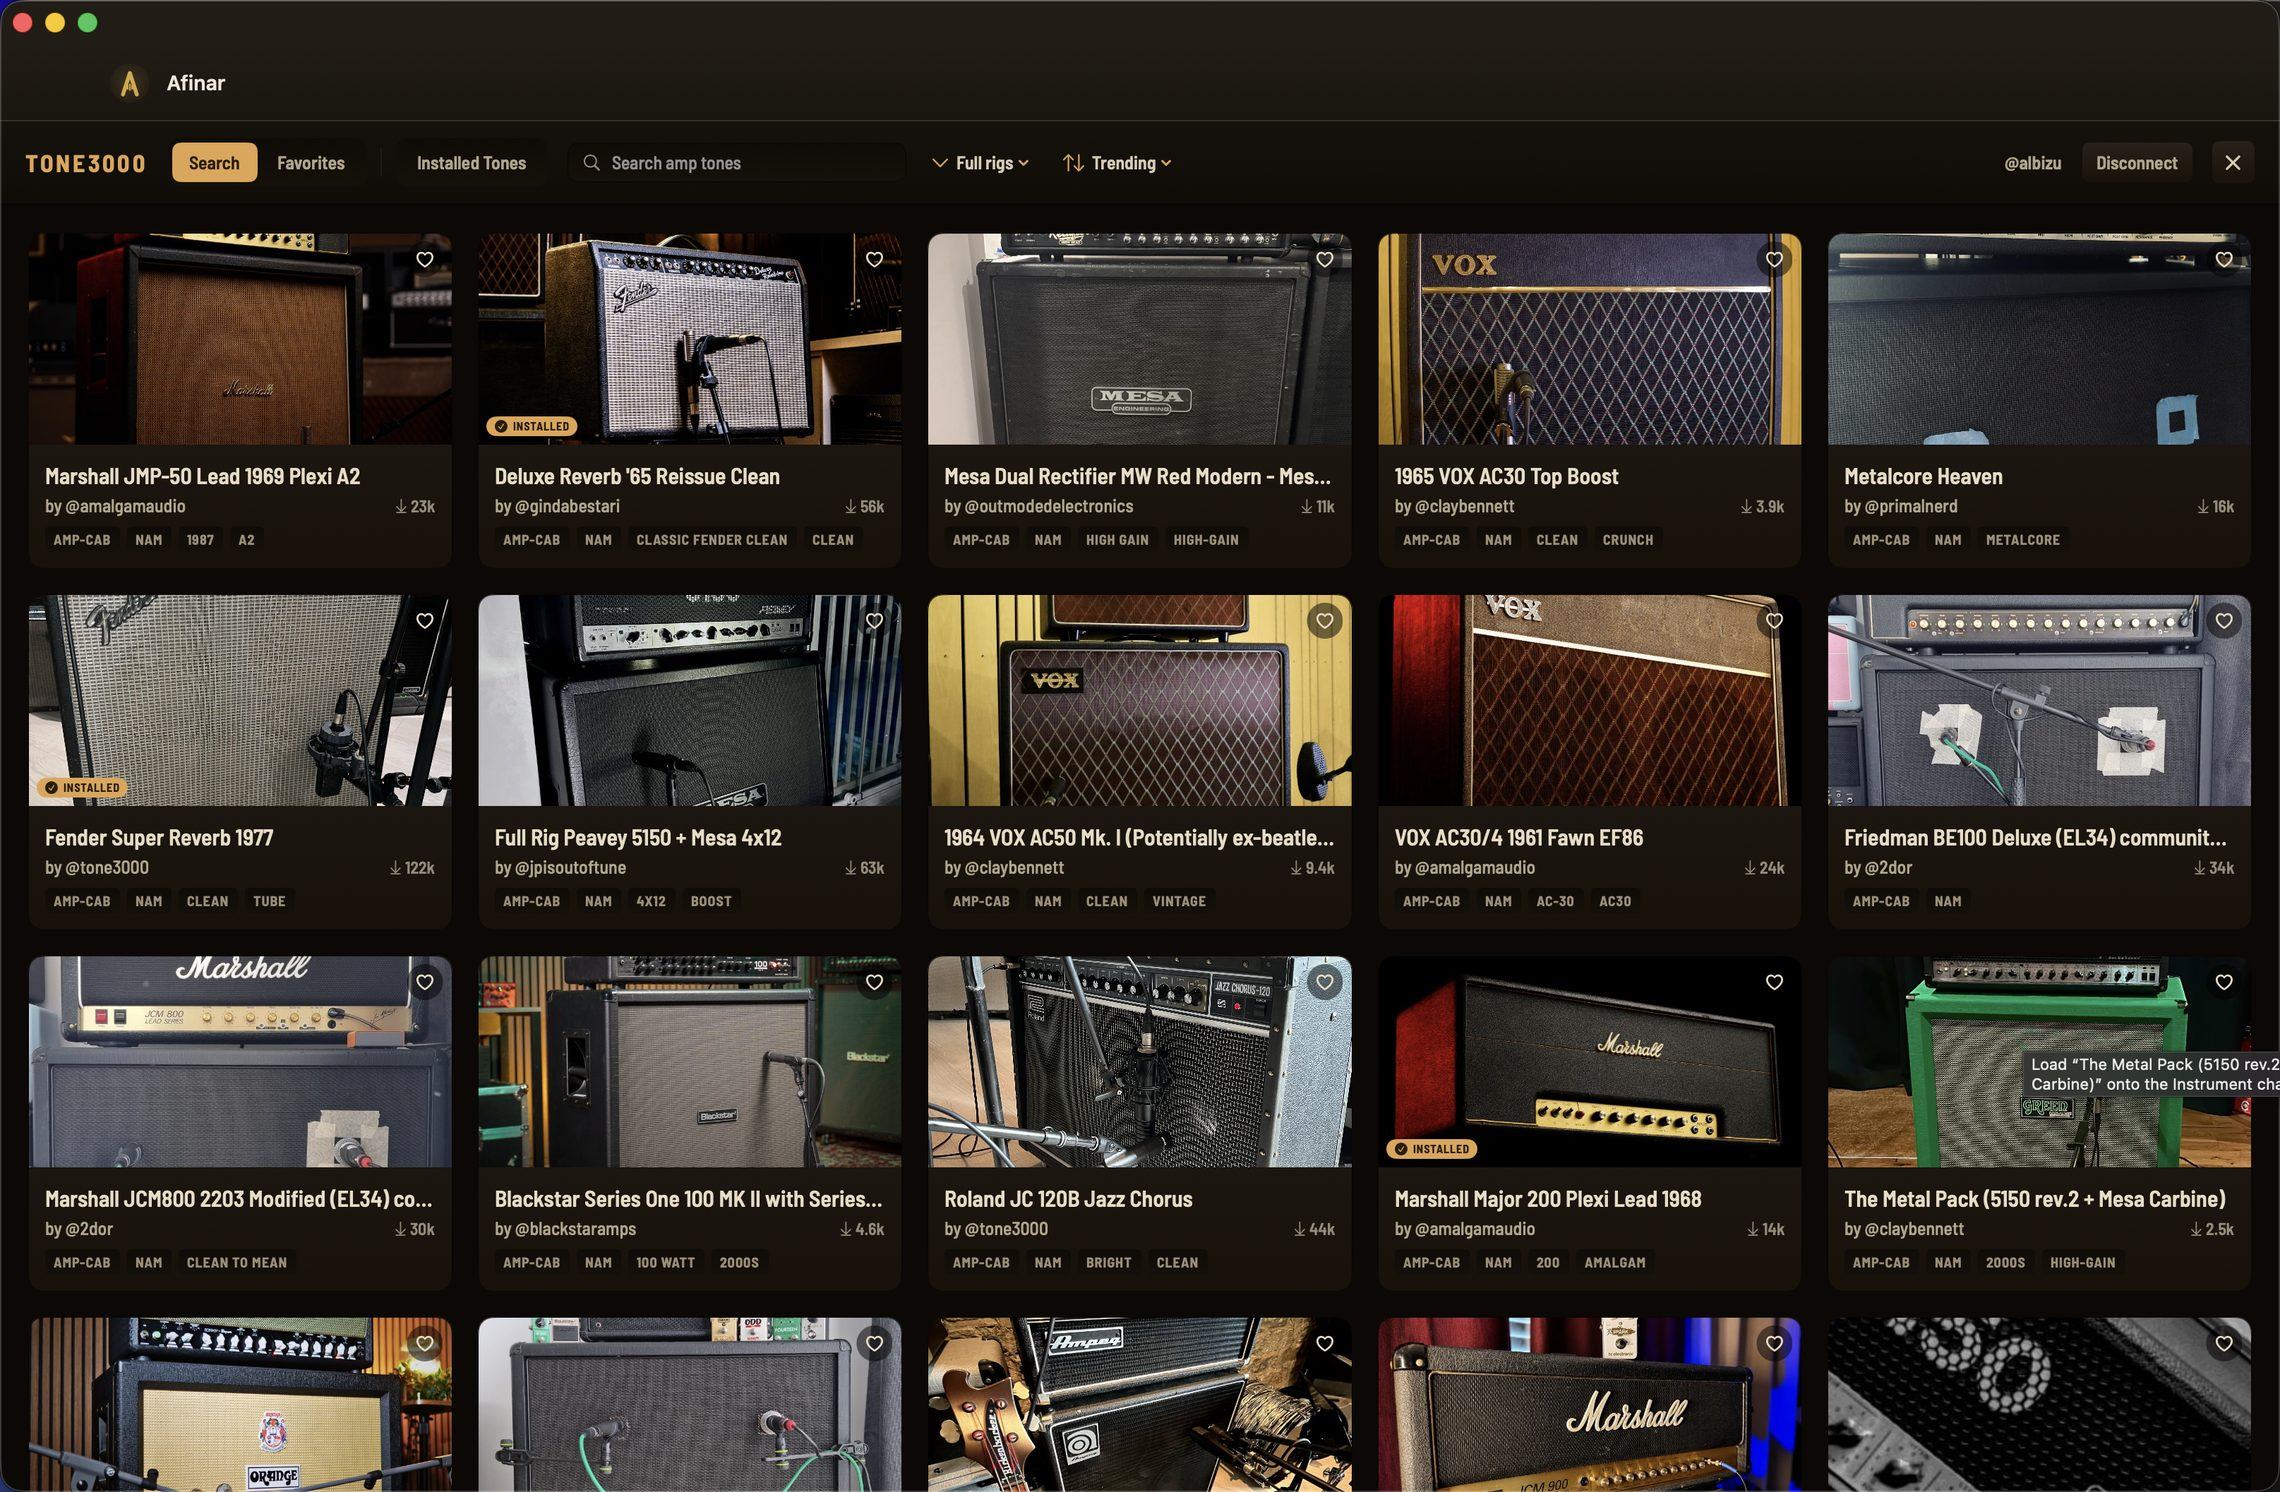2280x1492 pixels.
Task: Click the sort arrows icon beside Trending
Action: point(1073,162)
